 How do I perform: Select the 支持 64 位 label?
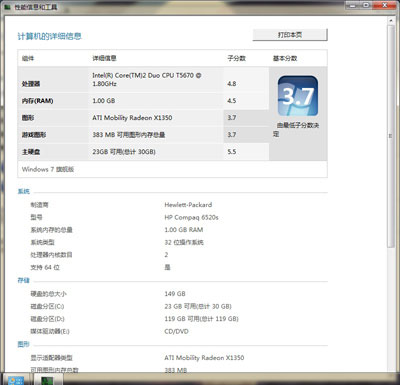[x=45, y=267]
